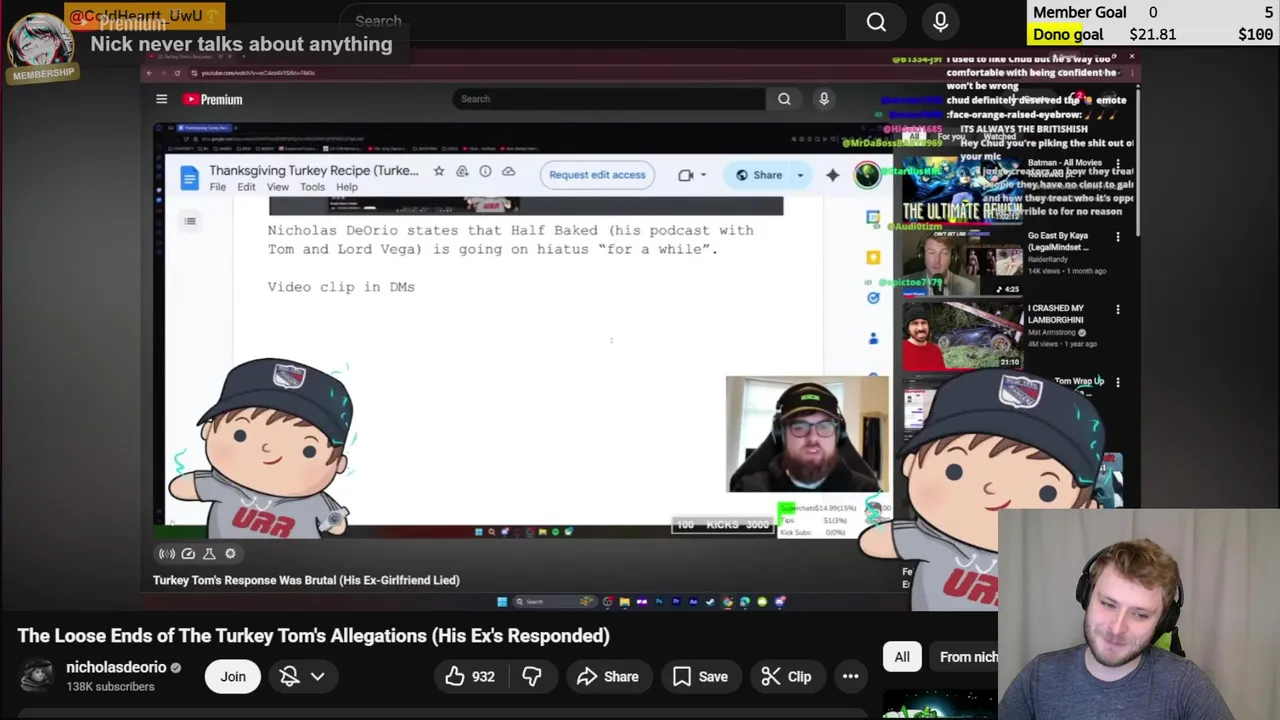The height and width of the screenshot is (720, 1280).
Task: Click the I CRASHED MY LAMBORGHINI thumbnail
Action: click(962, 335)
